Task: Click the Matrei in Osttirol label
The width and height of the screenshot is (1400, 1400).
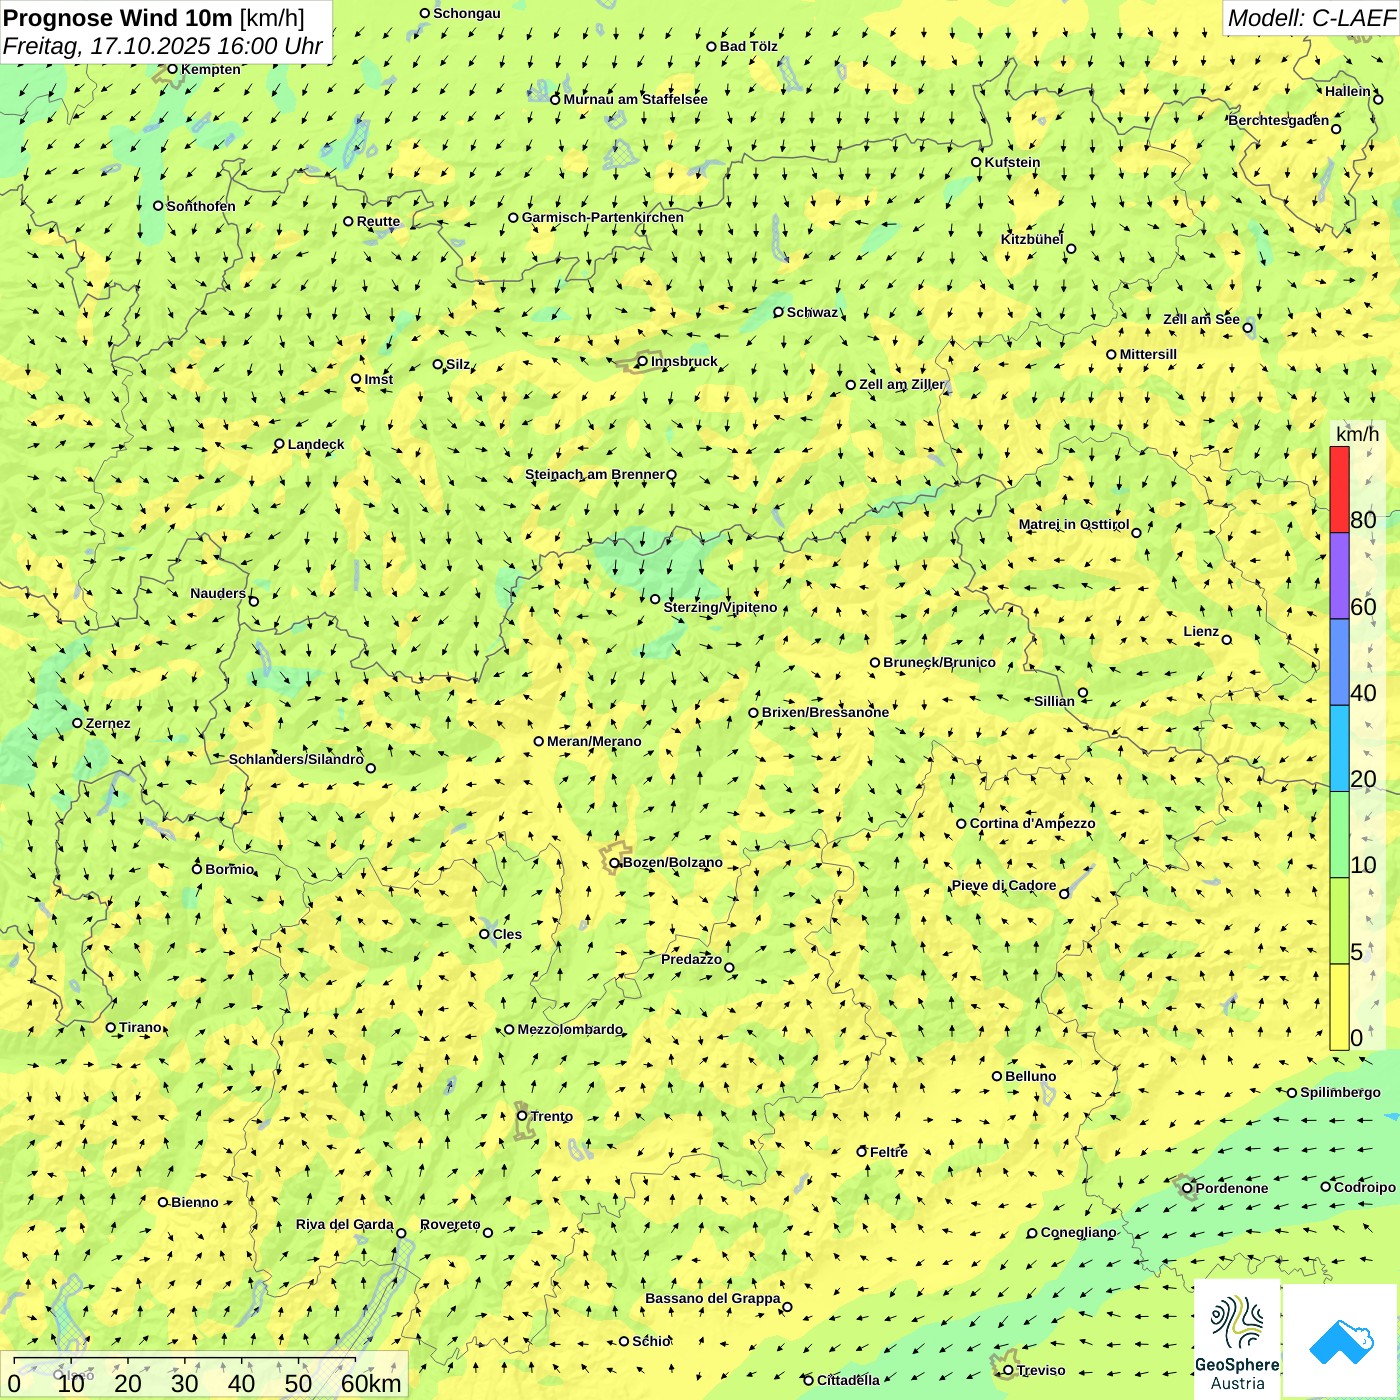Action: [x=1074, y=524]
